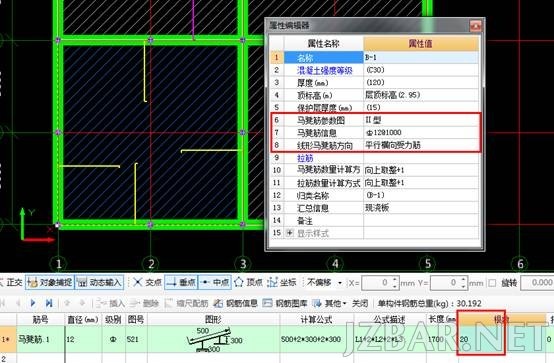Select 马凳筋.1 rebar row name cell
This screenshot has width=554, height=363.
(x=40, y=339)
